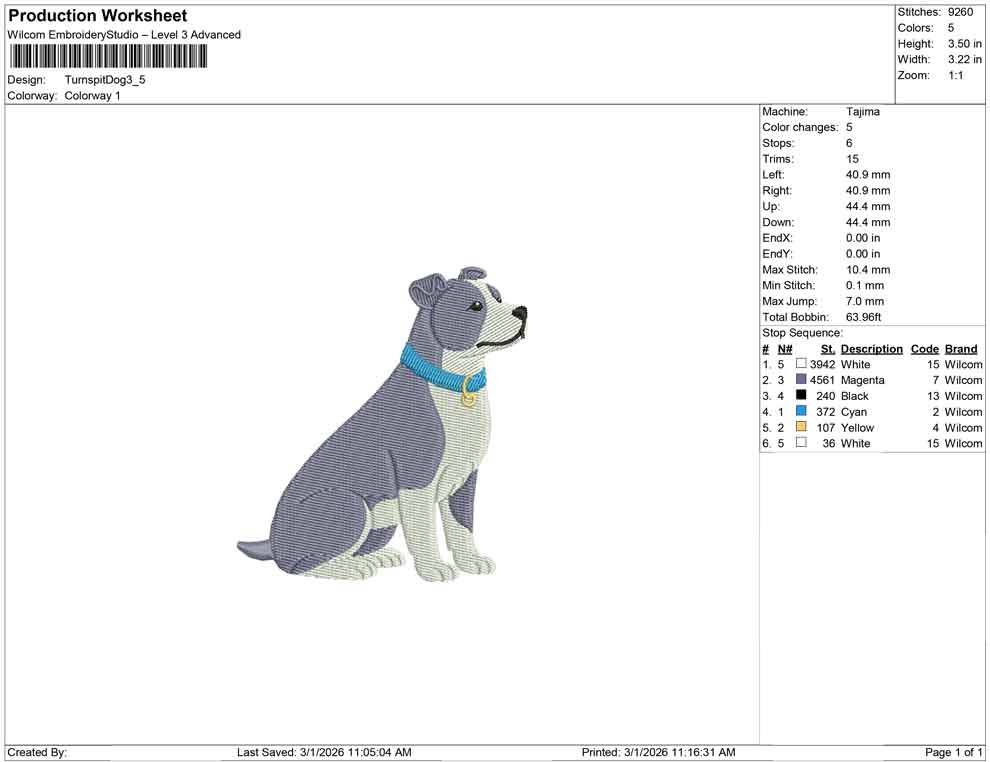Click the 'N#' column header
This screenshot has height=762, width=990.
(785, 349)
